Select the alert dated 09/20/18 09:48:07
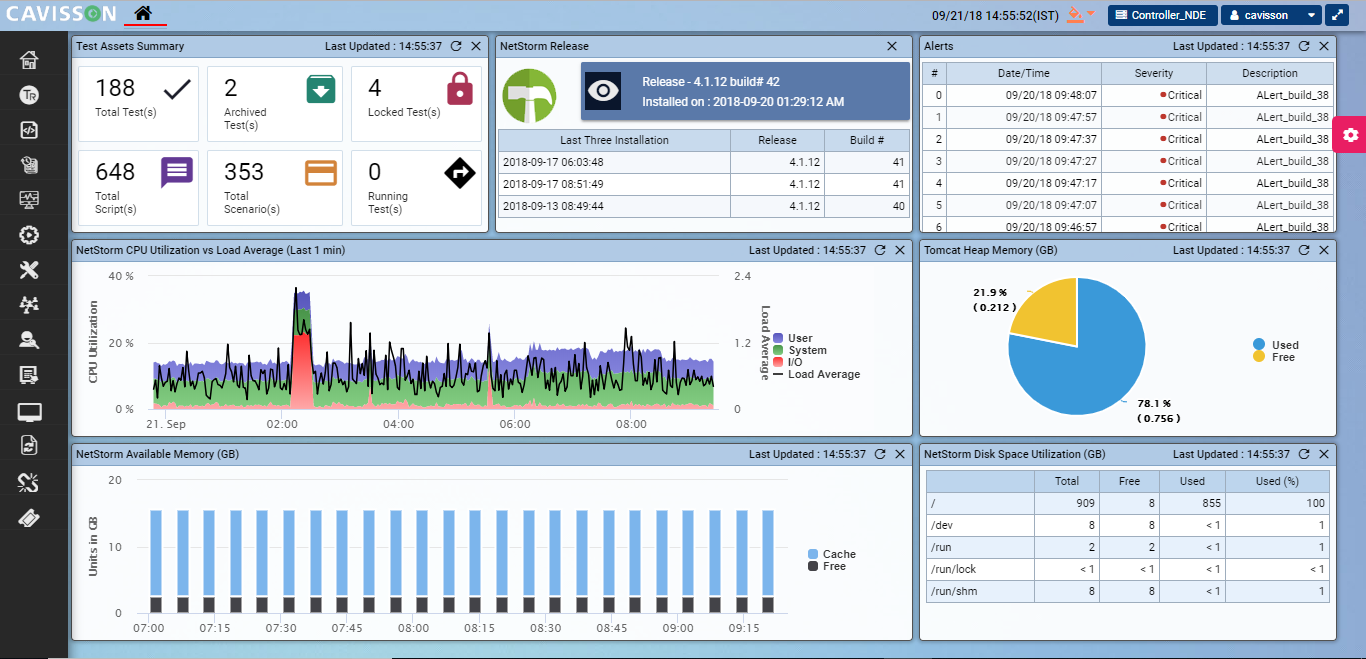 (x=1127, y=95)
